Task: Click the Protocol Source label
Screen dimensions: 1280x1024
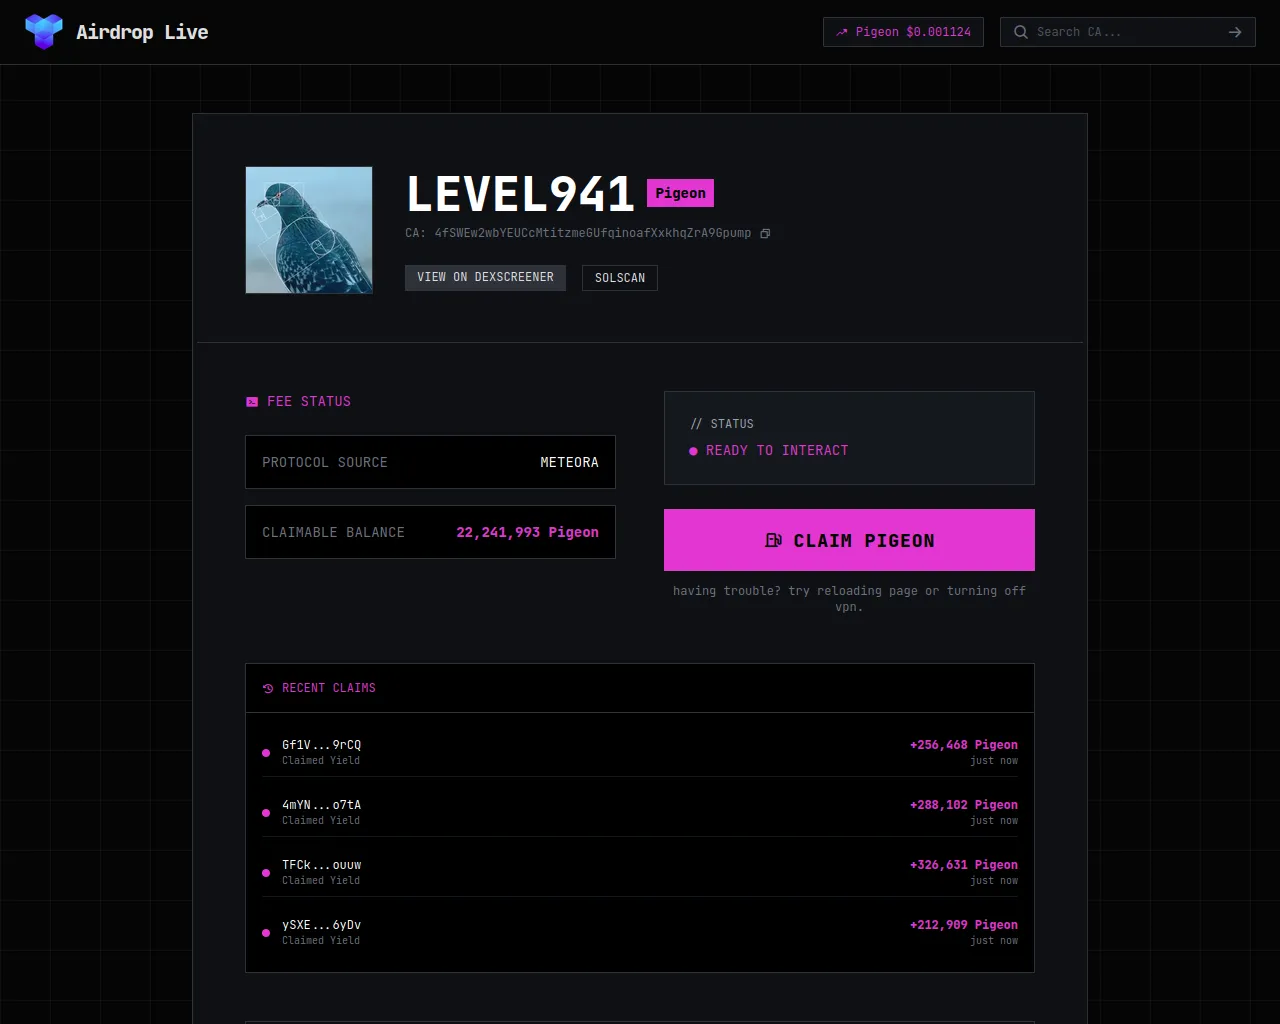Action: (324, 462)
